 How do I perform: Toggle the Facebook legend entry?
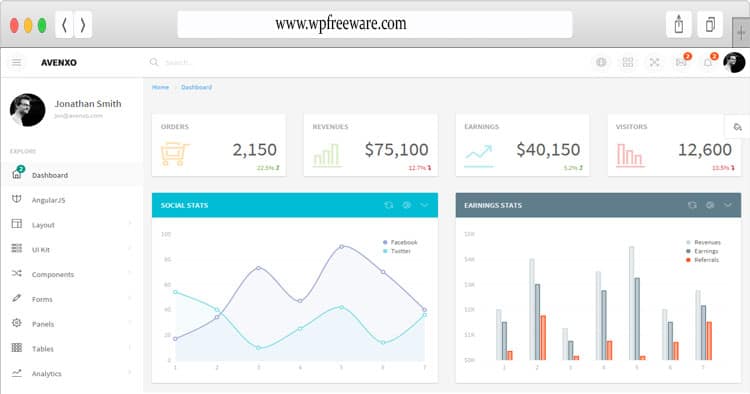[400, 242]
